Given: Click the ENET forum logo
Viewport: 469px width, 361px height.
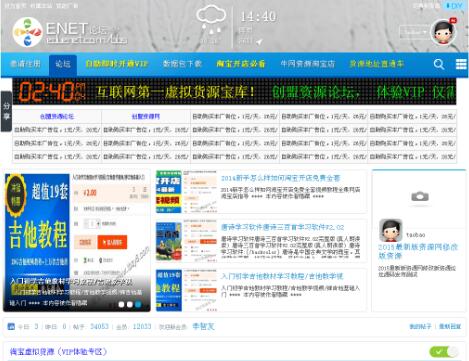Looking at the screenshot, I should (x=70, y=32).
